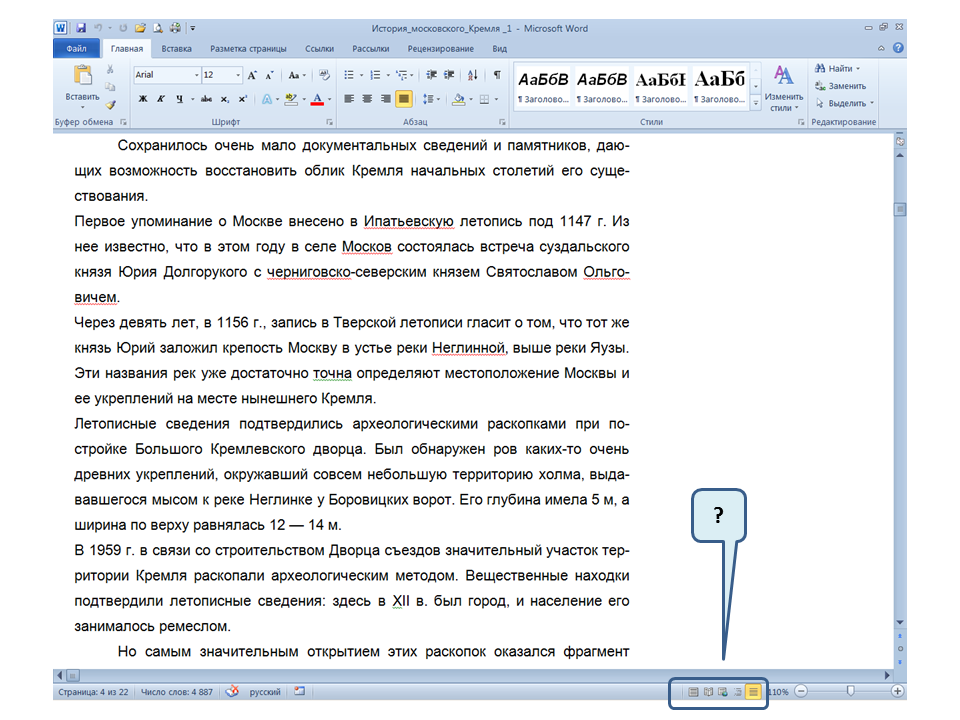The image size is (960, 720).
Task: Toggle justify alignment button
Action: click(403, 99)
